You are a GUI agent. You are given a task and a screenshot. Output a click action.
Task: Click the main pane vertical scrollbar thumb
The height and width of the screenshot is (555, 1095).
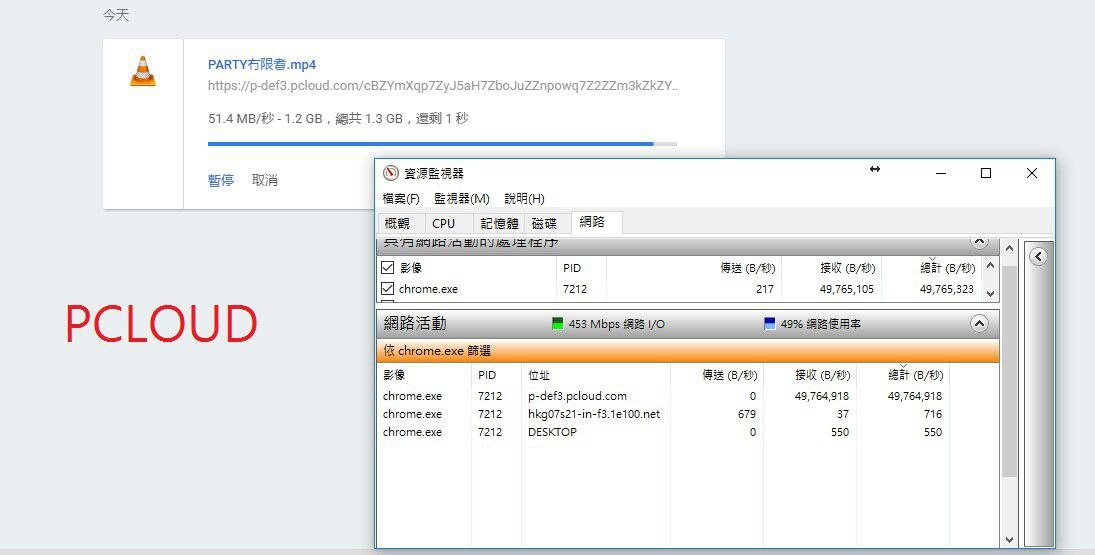(x=1009, y=371)
